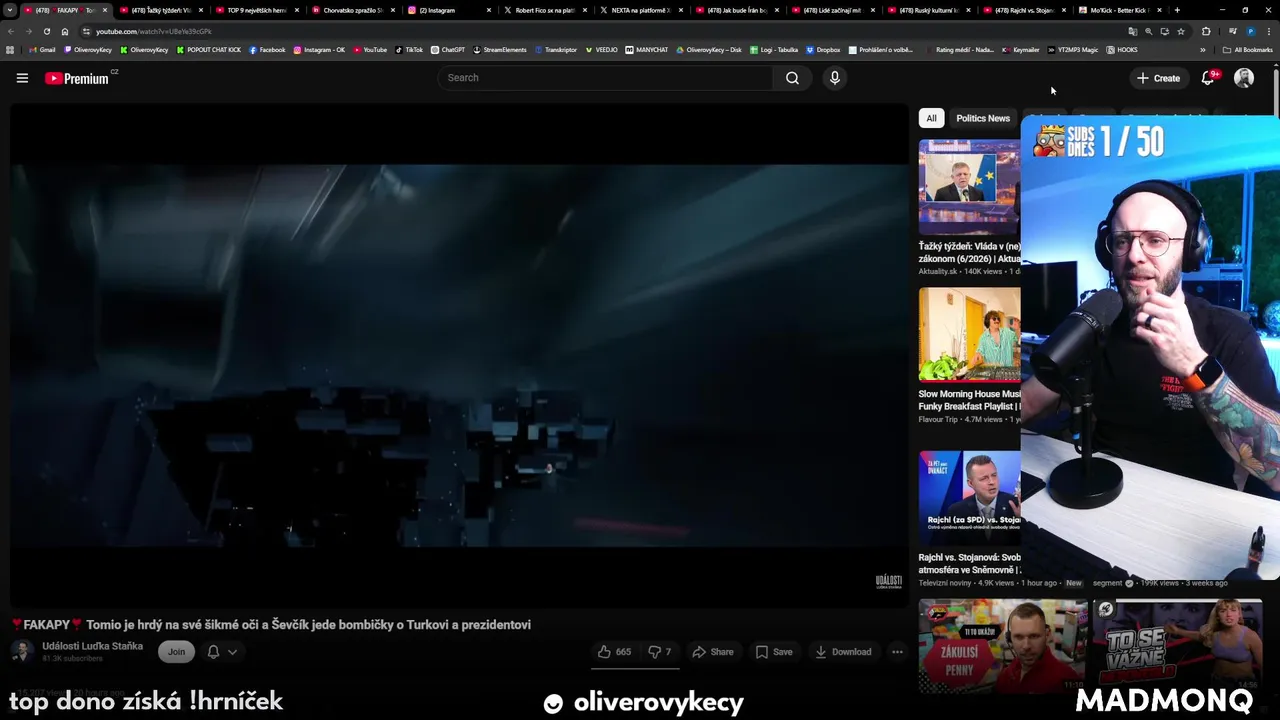The width and height of the screenshot is (1280, 720).
Task: Open Facebook bookmark
Action: 267,49
